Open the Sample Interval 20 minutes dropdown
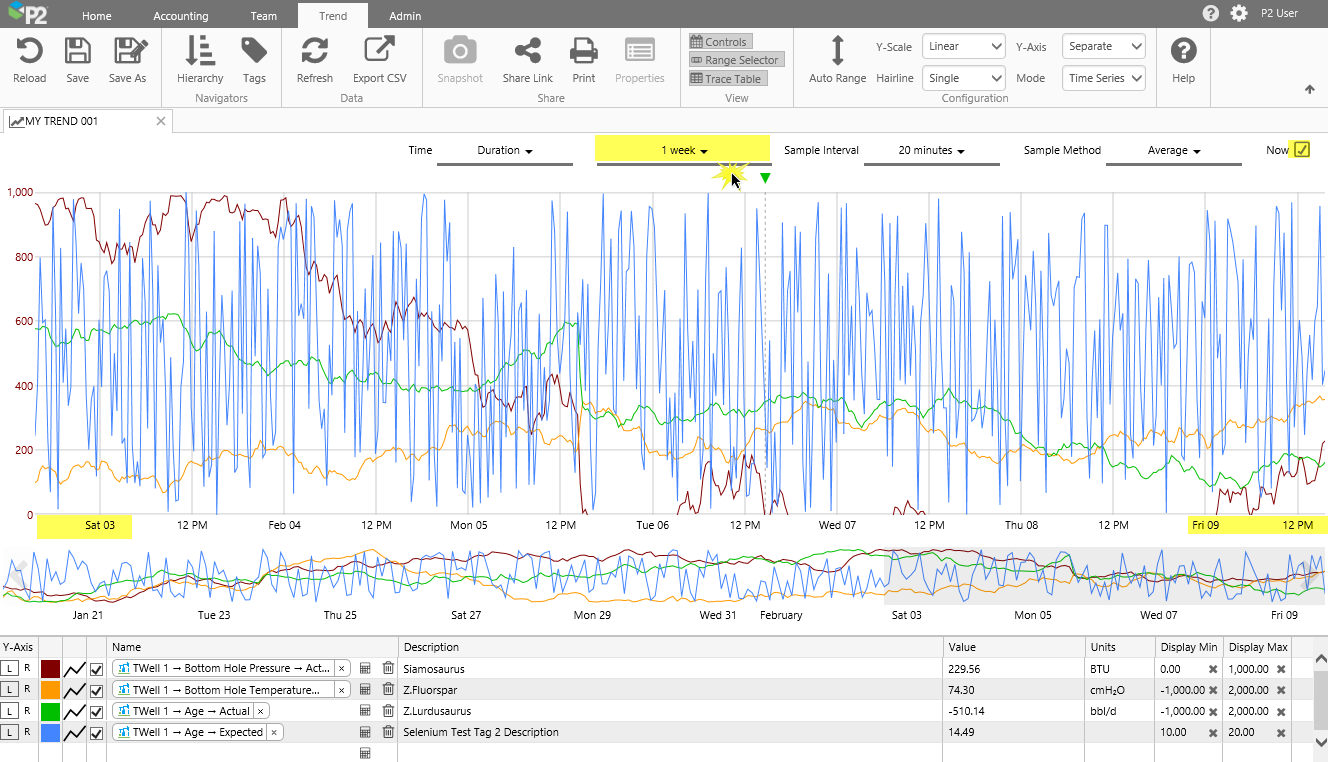Screen dimensions: 1328x762 (931, 150)
